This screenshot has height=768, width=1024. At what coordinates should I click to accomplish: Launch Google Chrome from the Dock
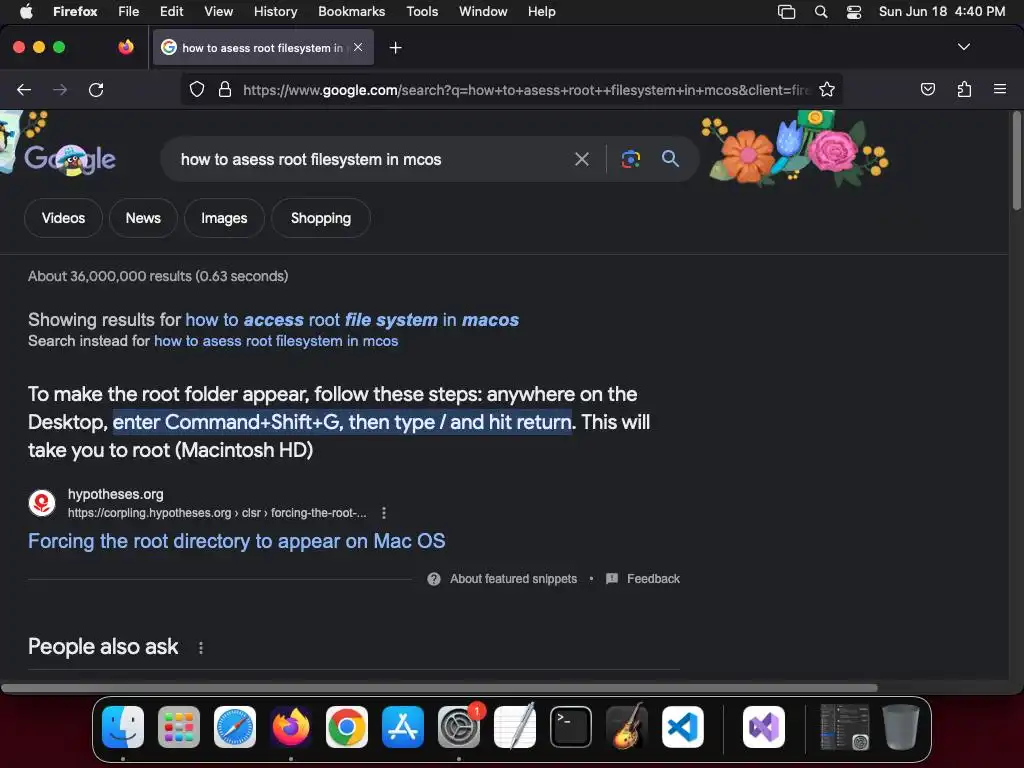click(347, 726)
